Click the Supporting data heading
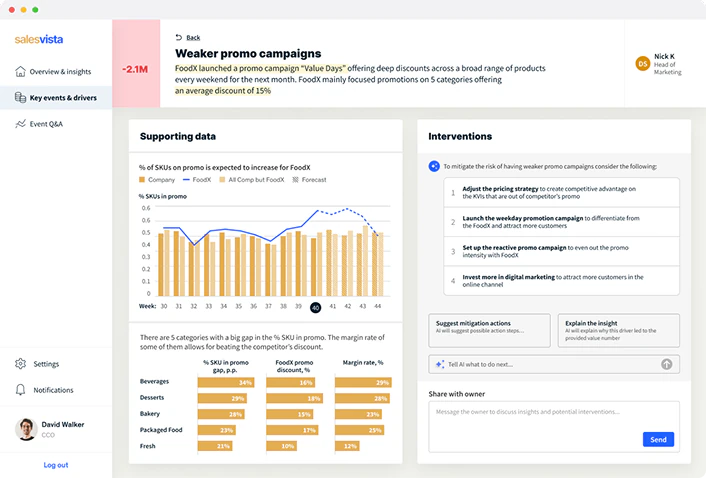706x478 pixels. coord(178,136)
